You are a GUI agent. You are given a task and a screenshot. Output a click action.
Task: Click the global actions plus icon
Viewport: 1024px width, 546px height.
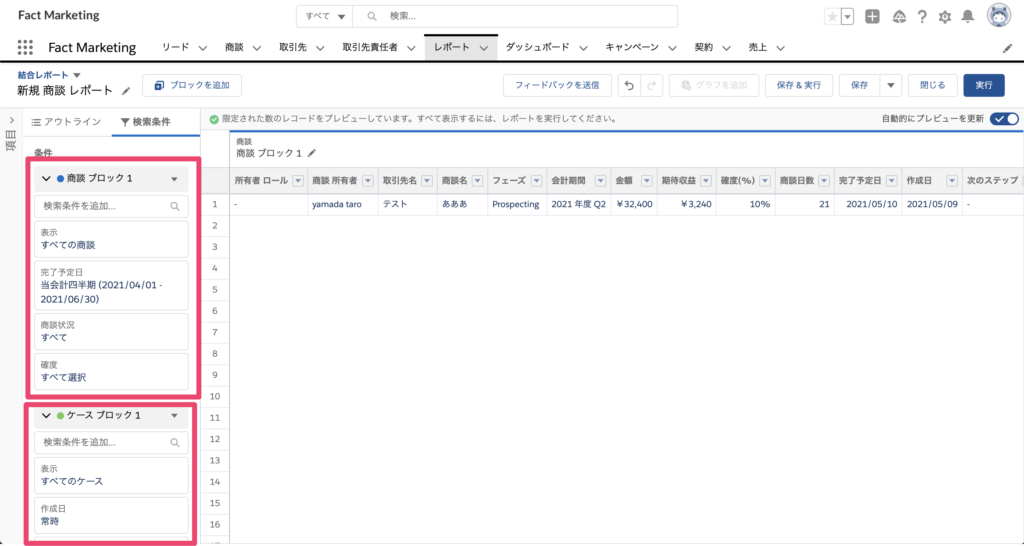(x=872, y=17)
